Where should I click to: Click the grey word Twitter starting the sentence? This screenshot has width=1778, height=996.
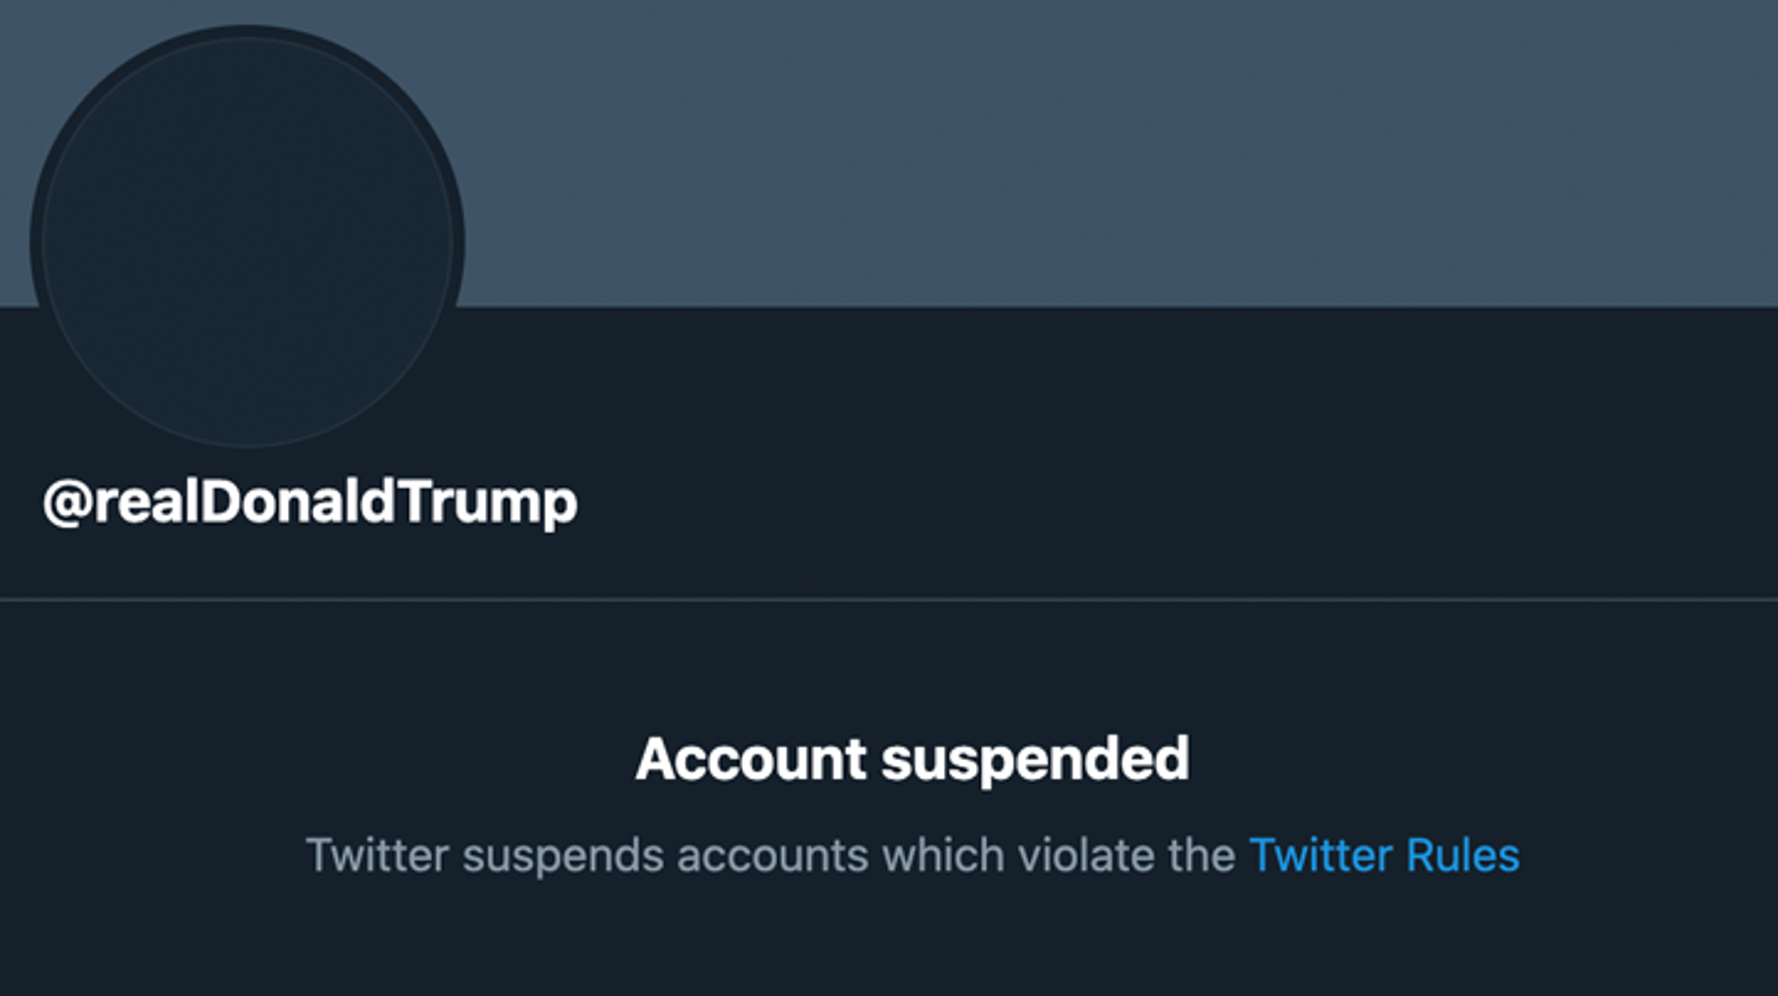tap(377, 855)
